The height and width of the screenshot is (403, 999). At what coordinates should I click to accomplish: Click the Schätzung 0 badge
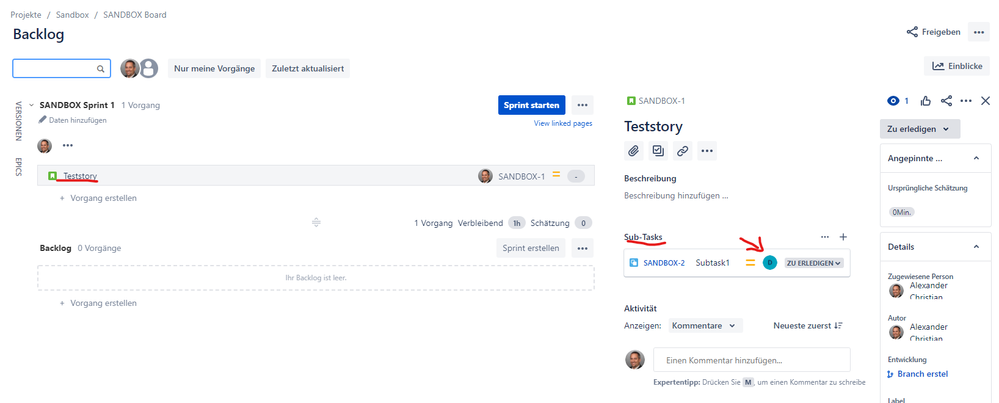point(583,223)
